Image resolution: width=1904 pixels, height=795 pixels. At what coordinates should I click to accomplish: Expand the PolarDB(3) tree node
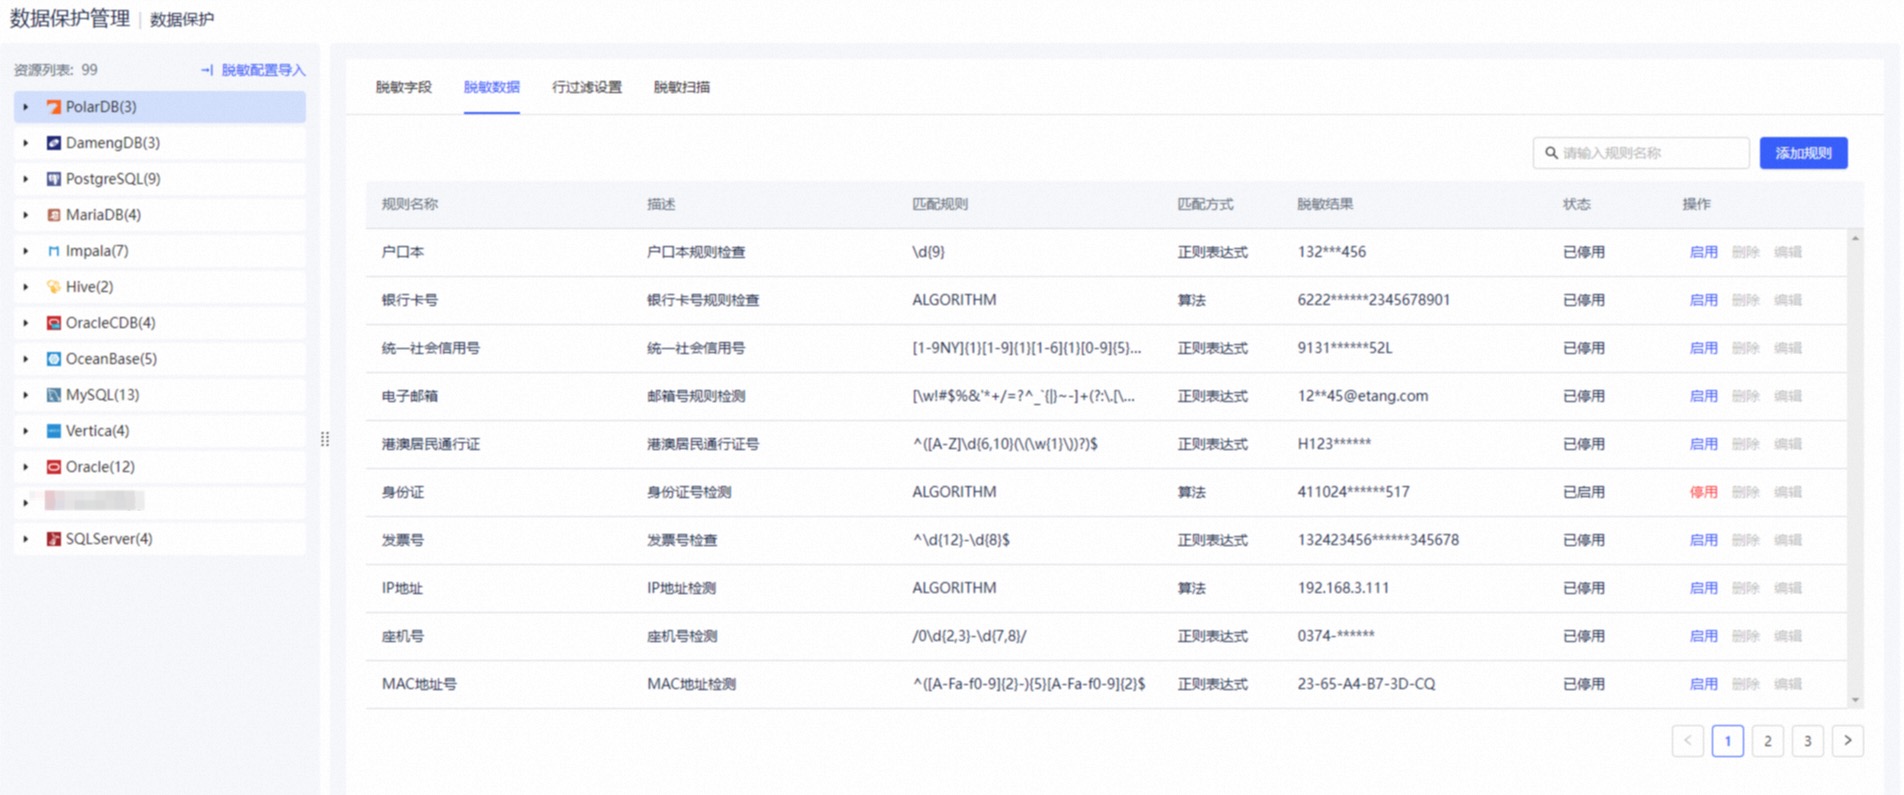(26, 107)
